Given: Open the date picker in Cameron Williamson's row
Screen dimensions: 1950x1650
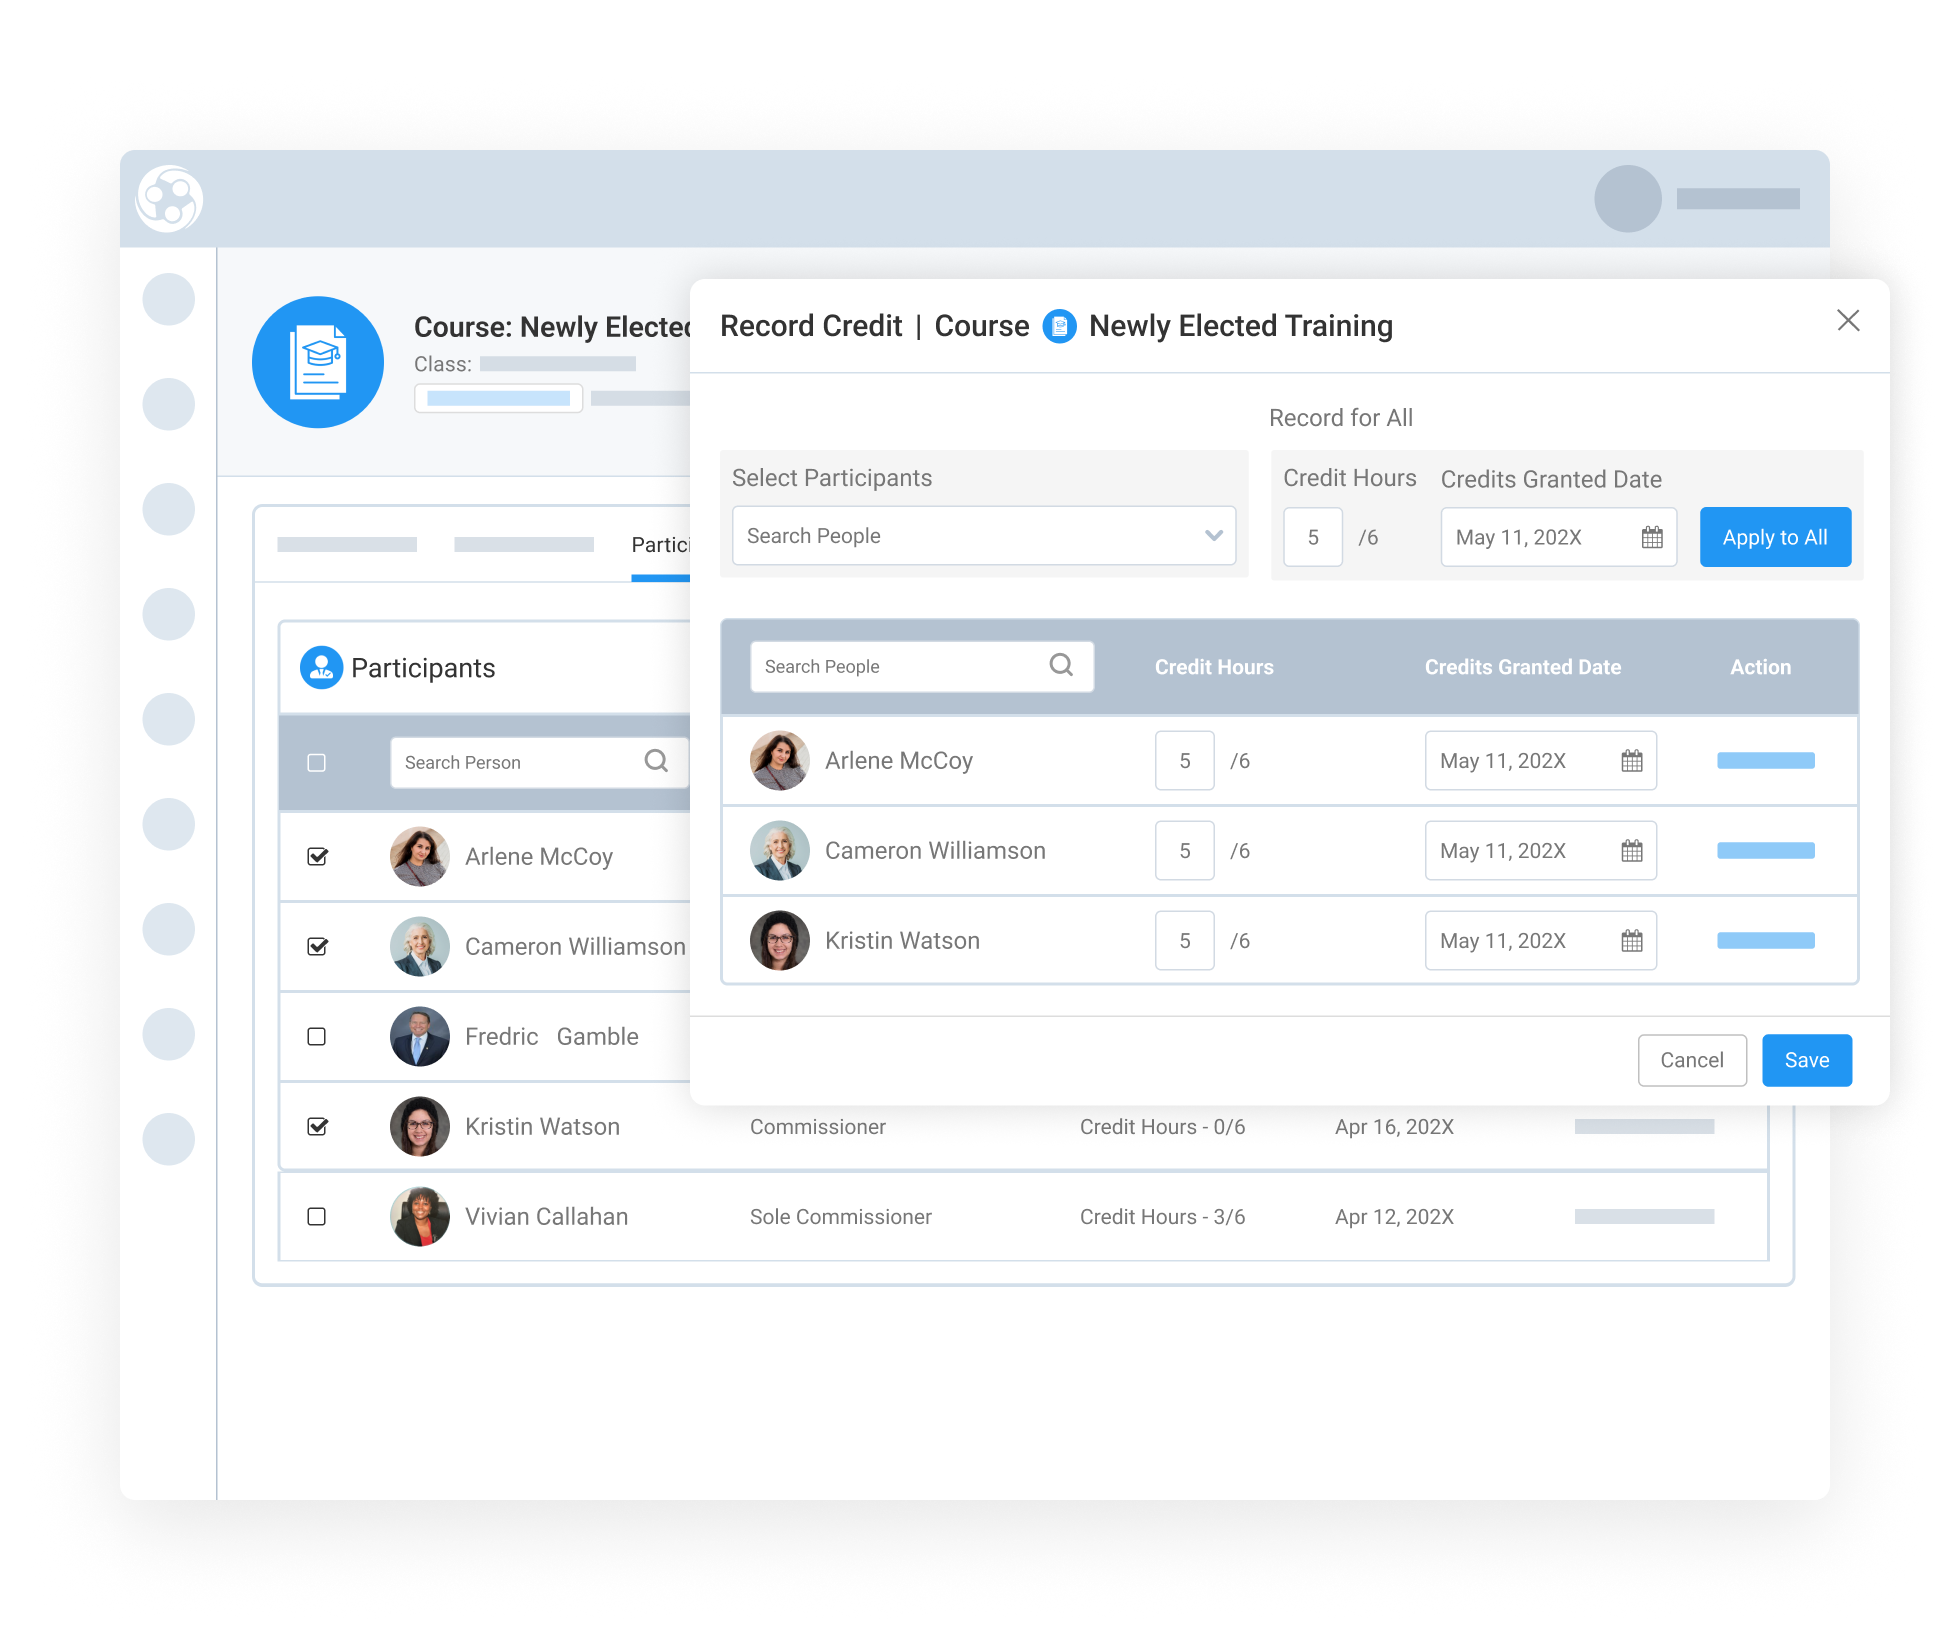Looking at the screenshot, I should click(1630, 850).
